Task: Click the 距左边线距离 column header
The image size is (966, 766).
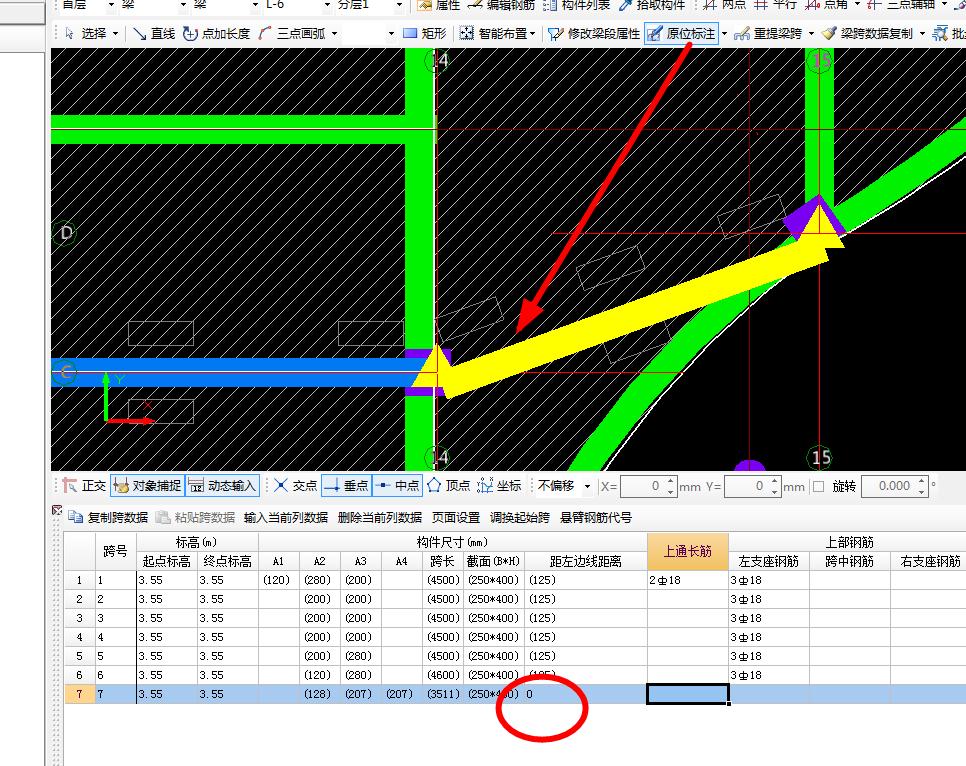Action: pyautogui.click(x=585, y=561)
